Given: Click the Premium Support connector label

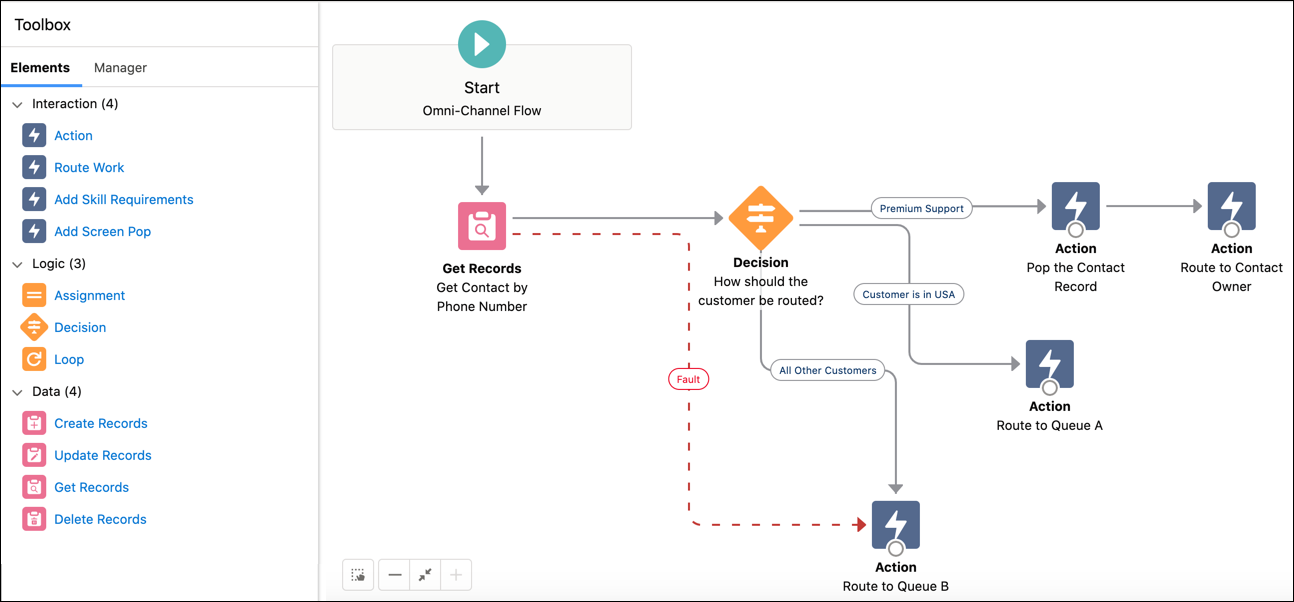Looking at the screenshot, I should click(x=921, y=208).
